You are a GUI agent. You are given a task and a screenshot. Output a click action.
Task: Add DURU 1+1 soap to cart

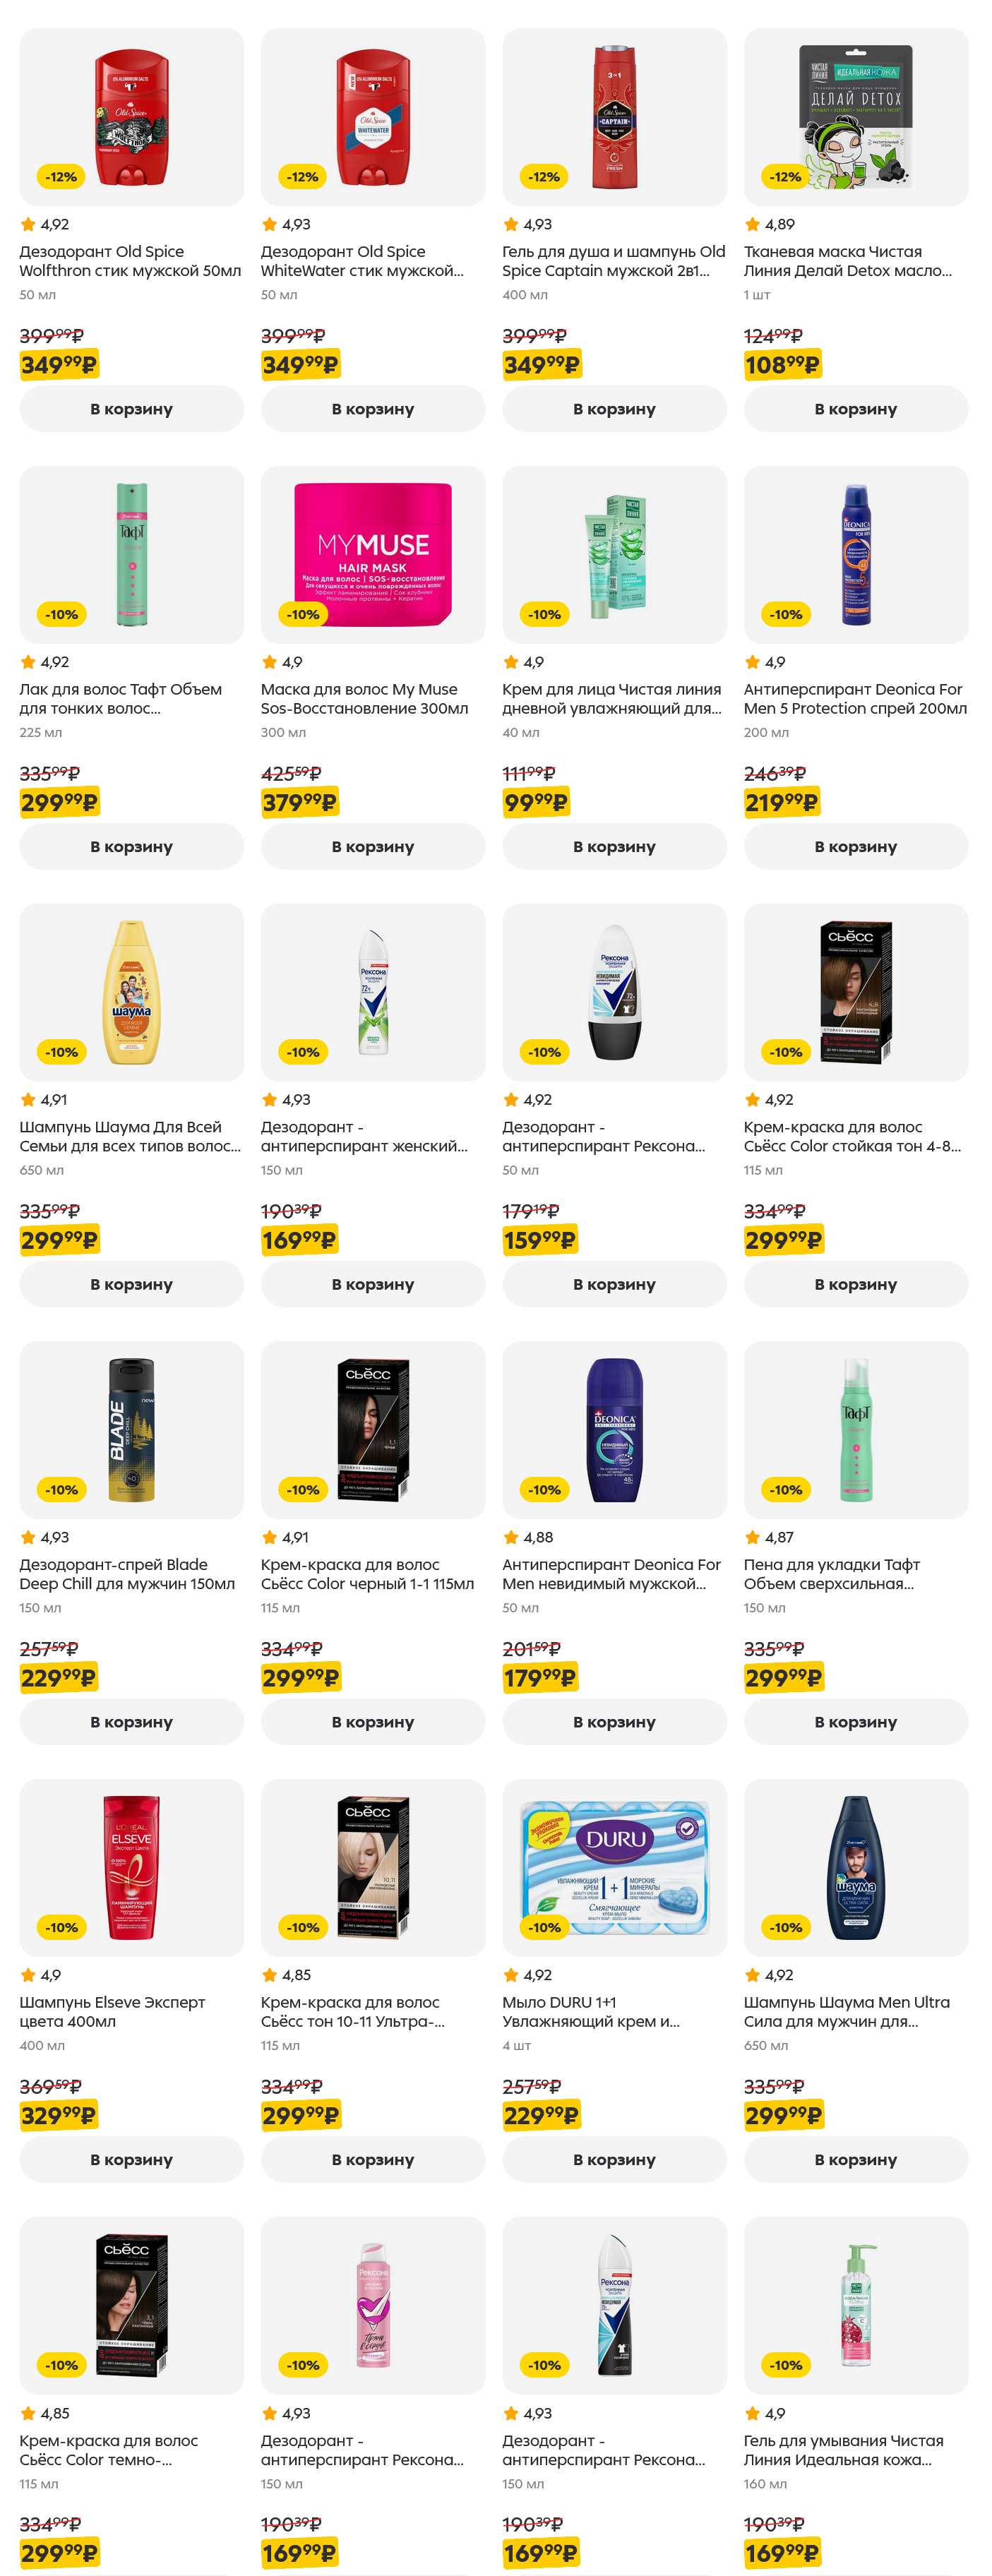click(614, 2159)
